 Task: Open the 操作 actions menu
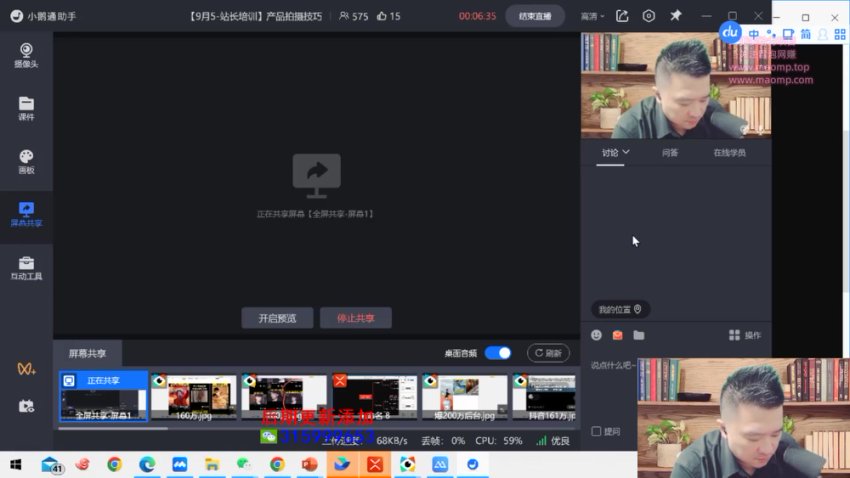coord(745,335)
